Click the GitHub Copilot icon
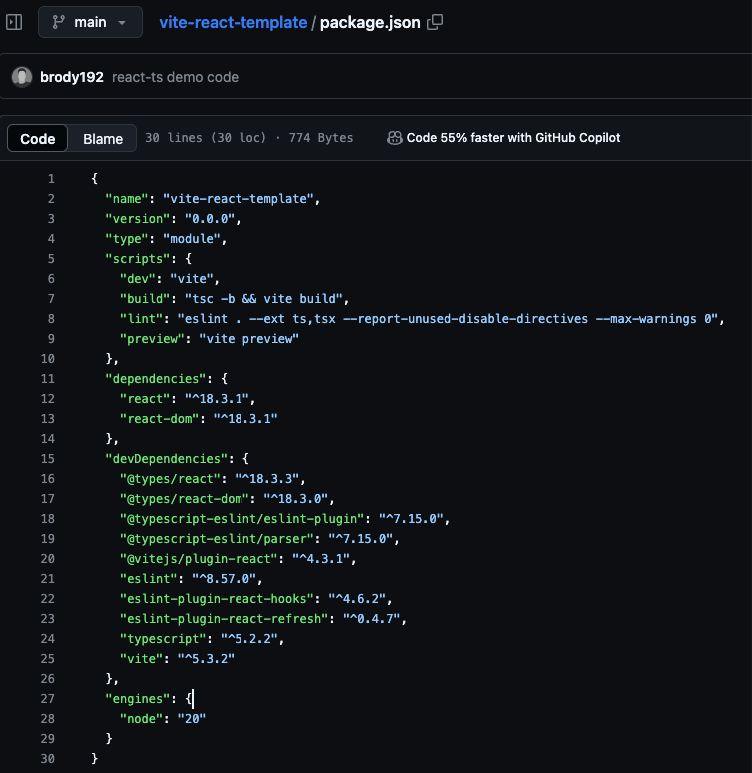The height and width of the screenshot is (773, 752). coord(394,138)
